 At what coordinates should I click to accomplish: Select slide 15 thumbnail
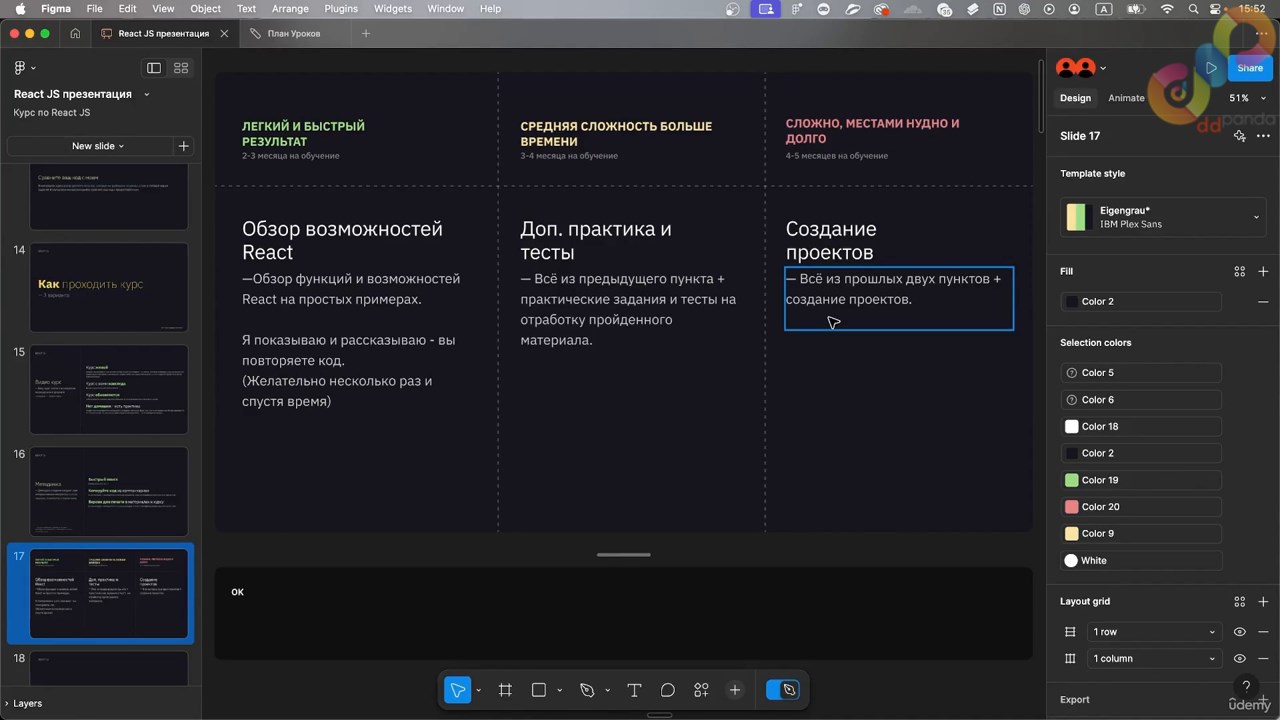point(109,389)
